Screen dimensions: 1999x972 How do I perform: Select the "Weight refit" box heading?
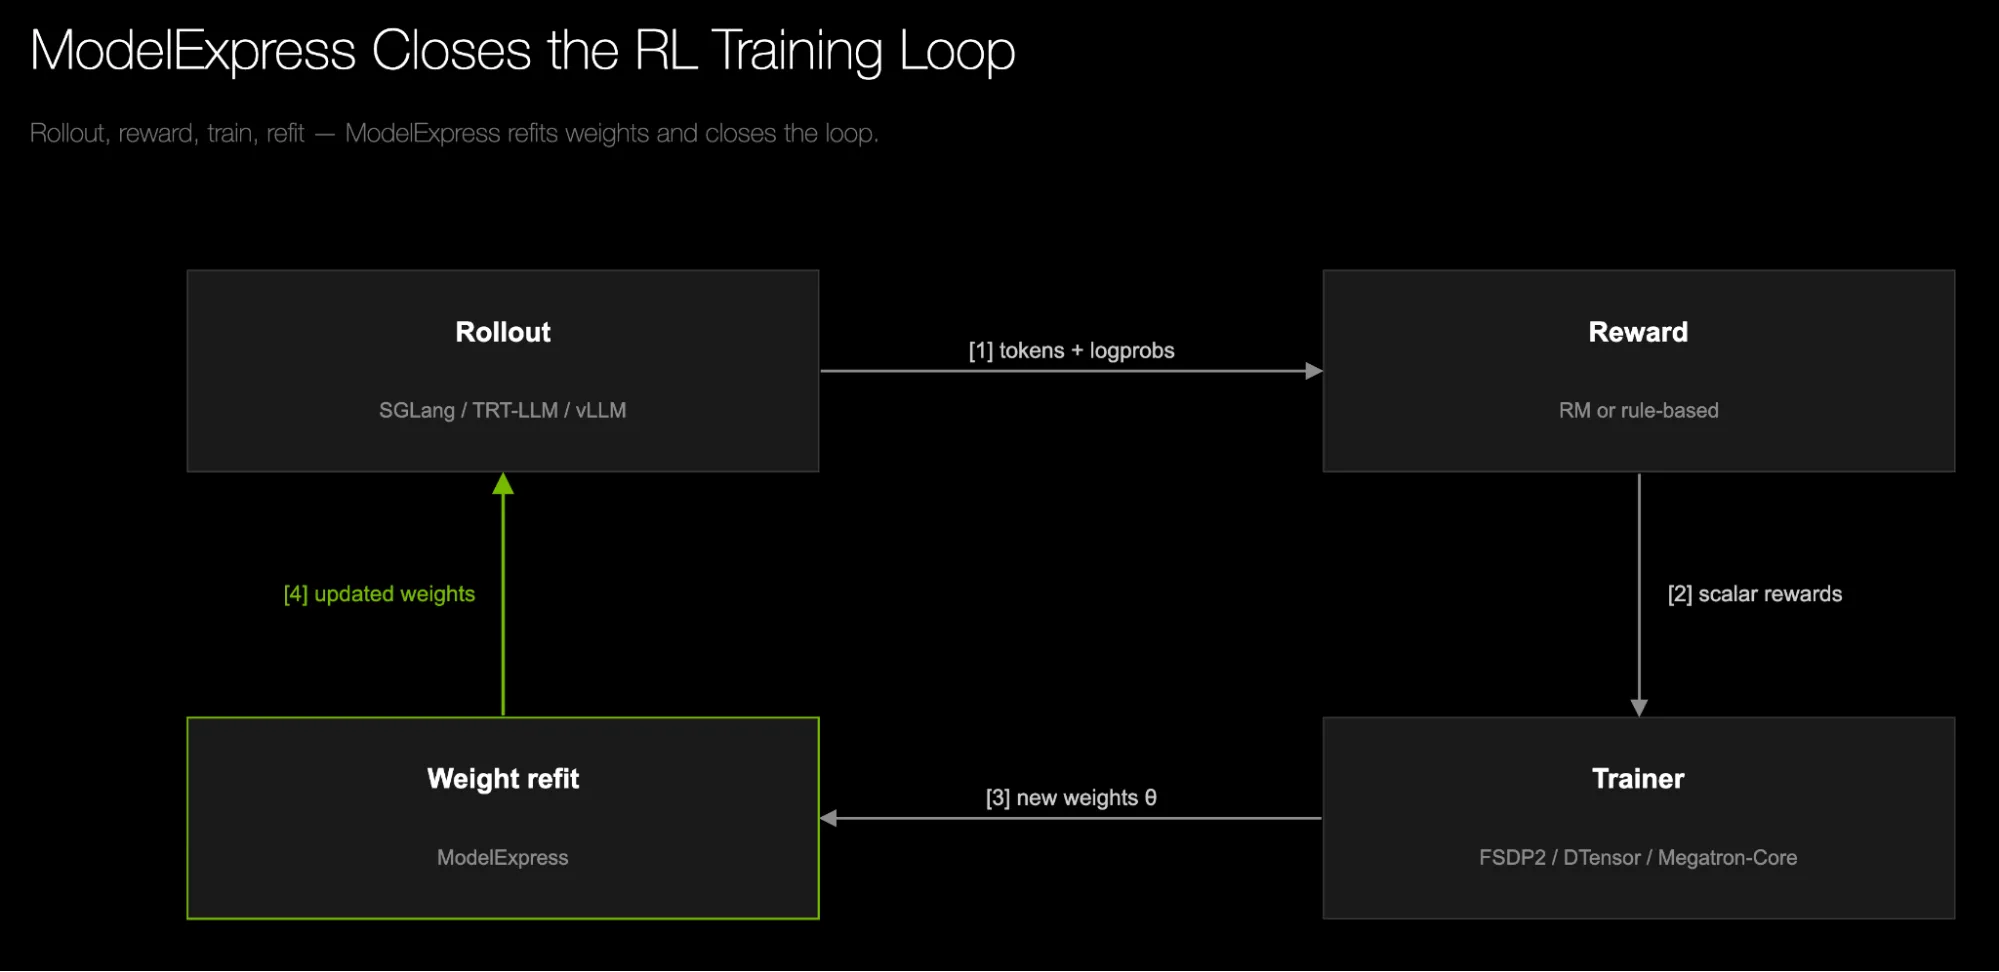click(x=503, y=779)
